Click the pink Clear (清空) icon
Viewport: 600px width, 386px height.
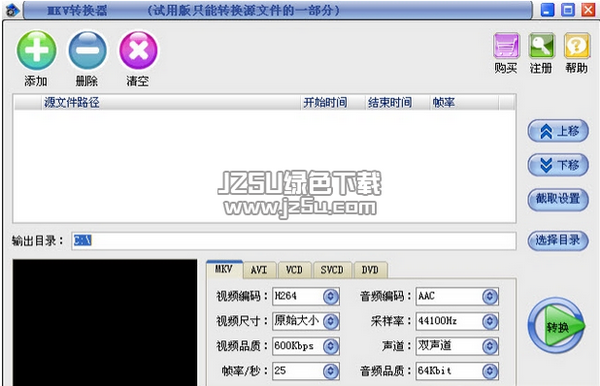pos(138,50)
